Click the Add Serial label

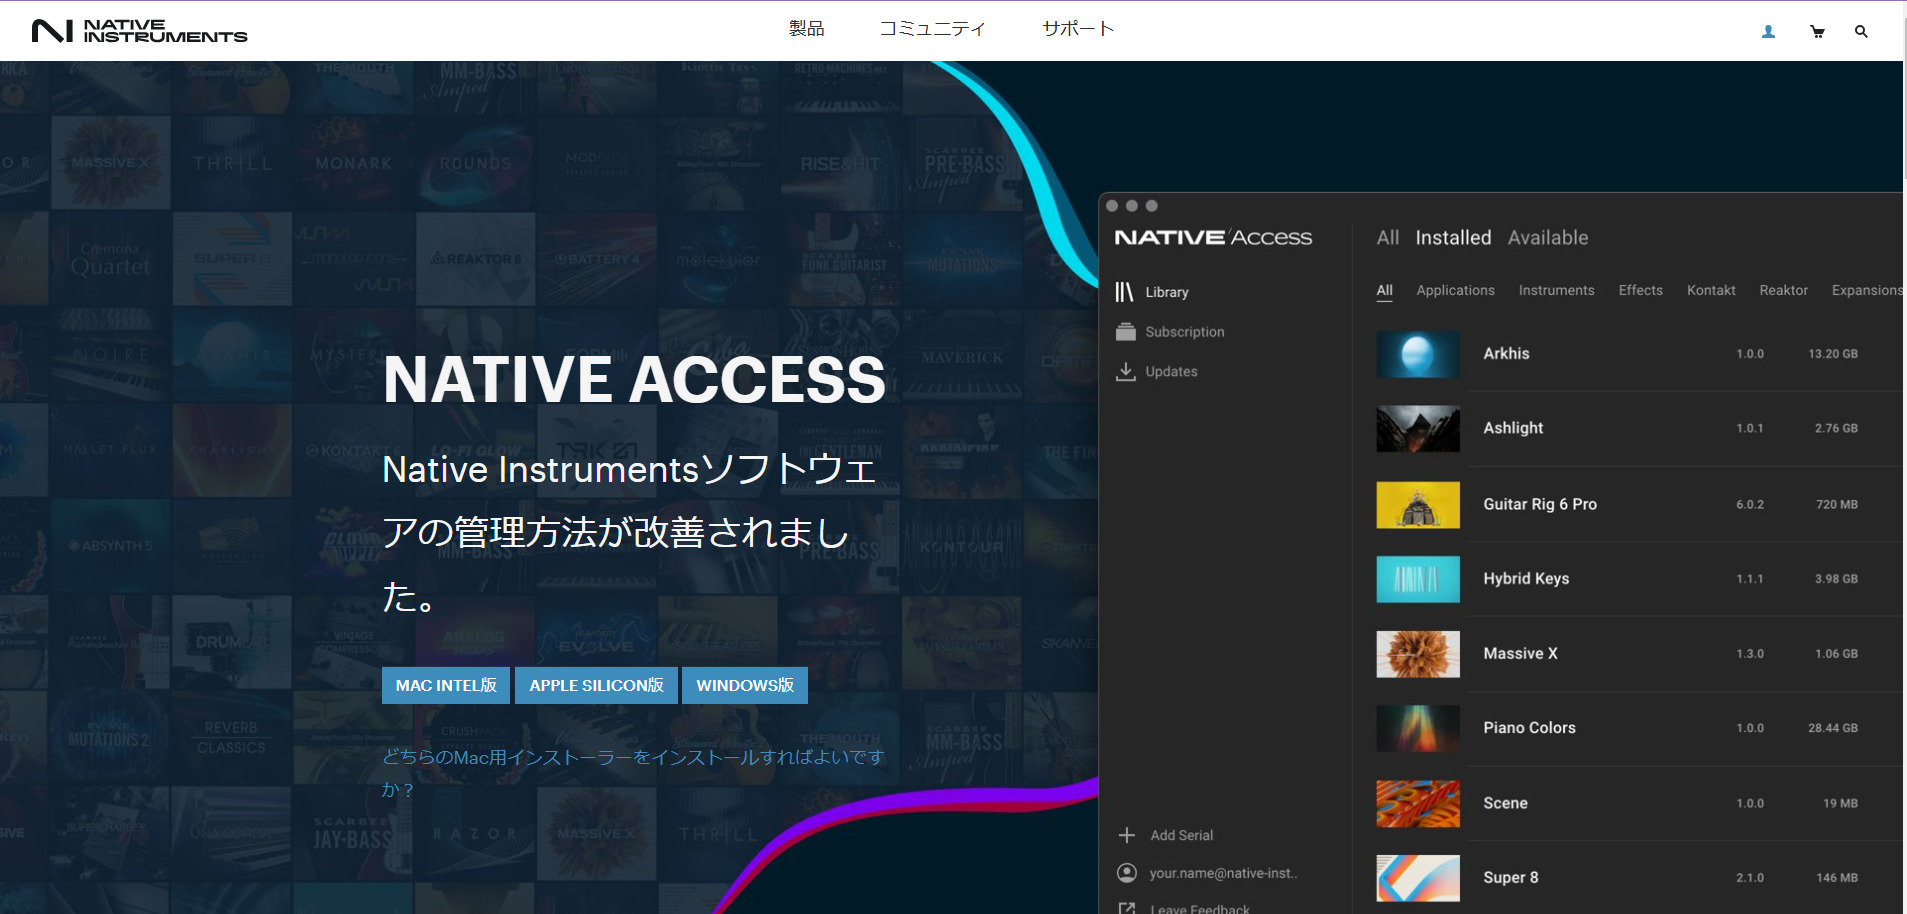1181,835
